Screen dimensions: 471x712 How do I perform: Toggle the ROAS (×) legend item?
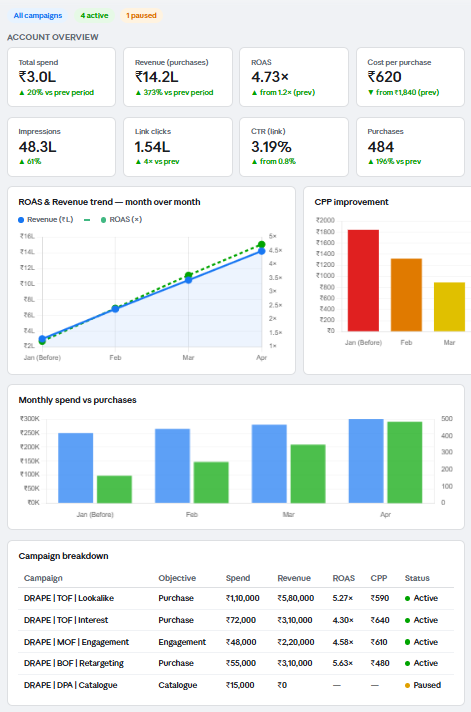121,220
